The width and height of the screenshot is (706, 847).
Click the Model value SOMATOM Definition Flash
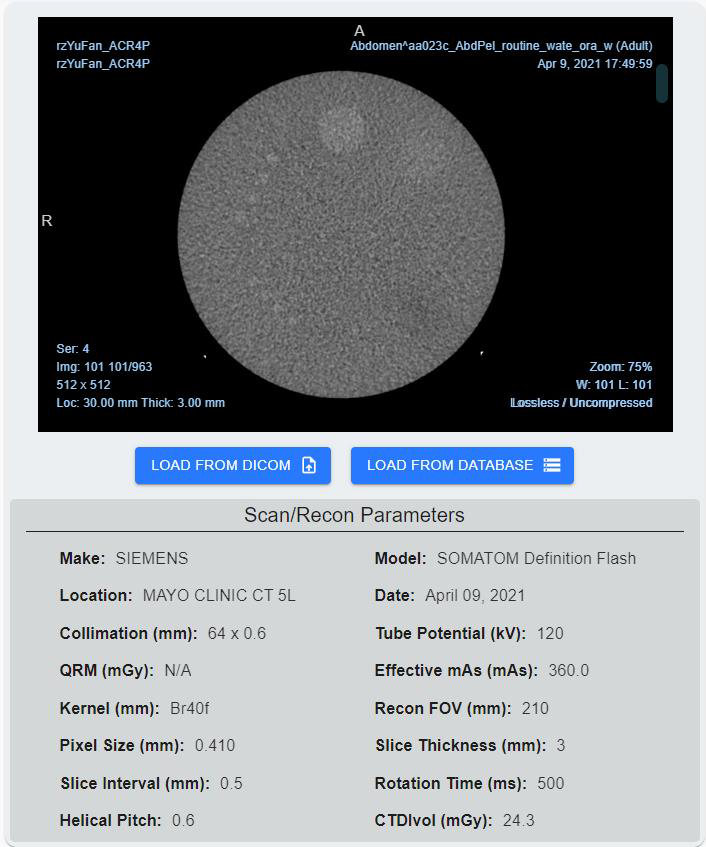[536, 558]
